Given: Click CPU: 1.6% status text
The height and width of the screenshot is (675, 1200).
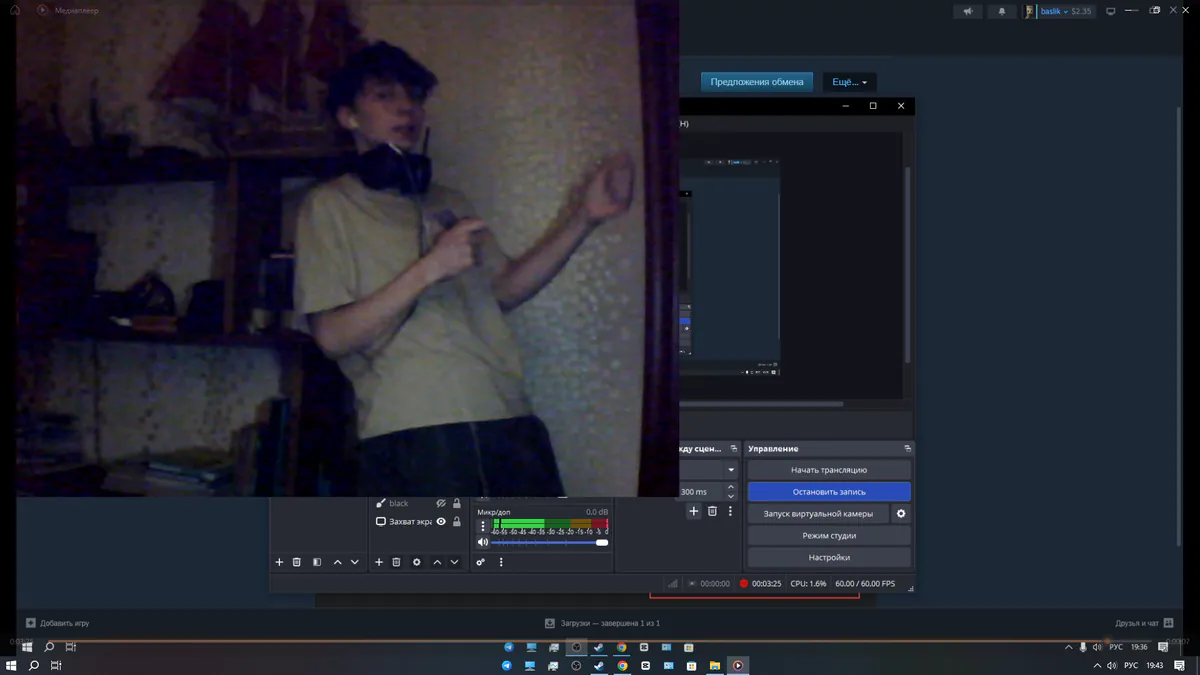Looking at the screenshot, I should pos(808,583).
